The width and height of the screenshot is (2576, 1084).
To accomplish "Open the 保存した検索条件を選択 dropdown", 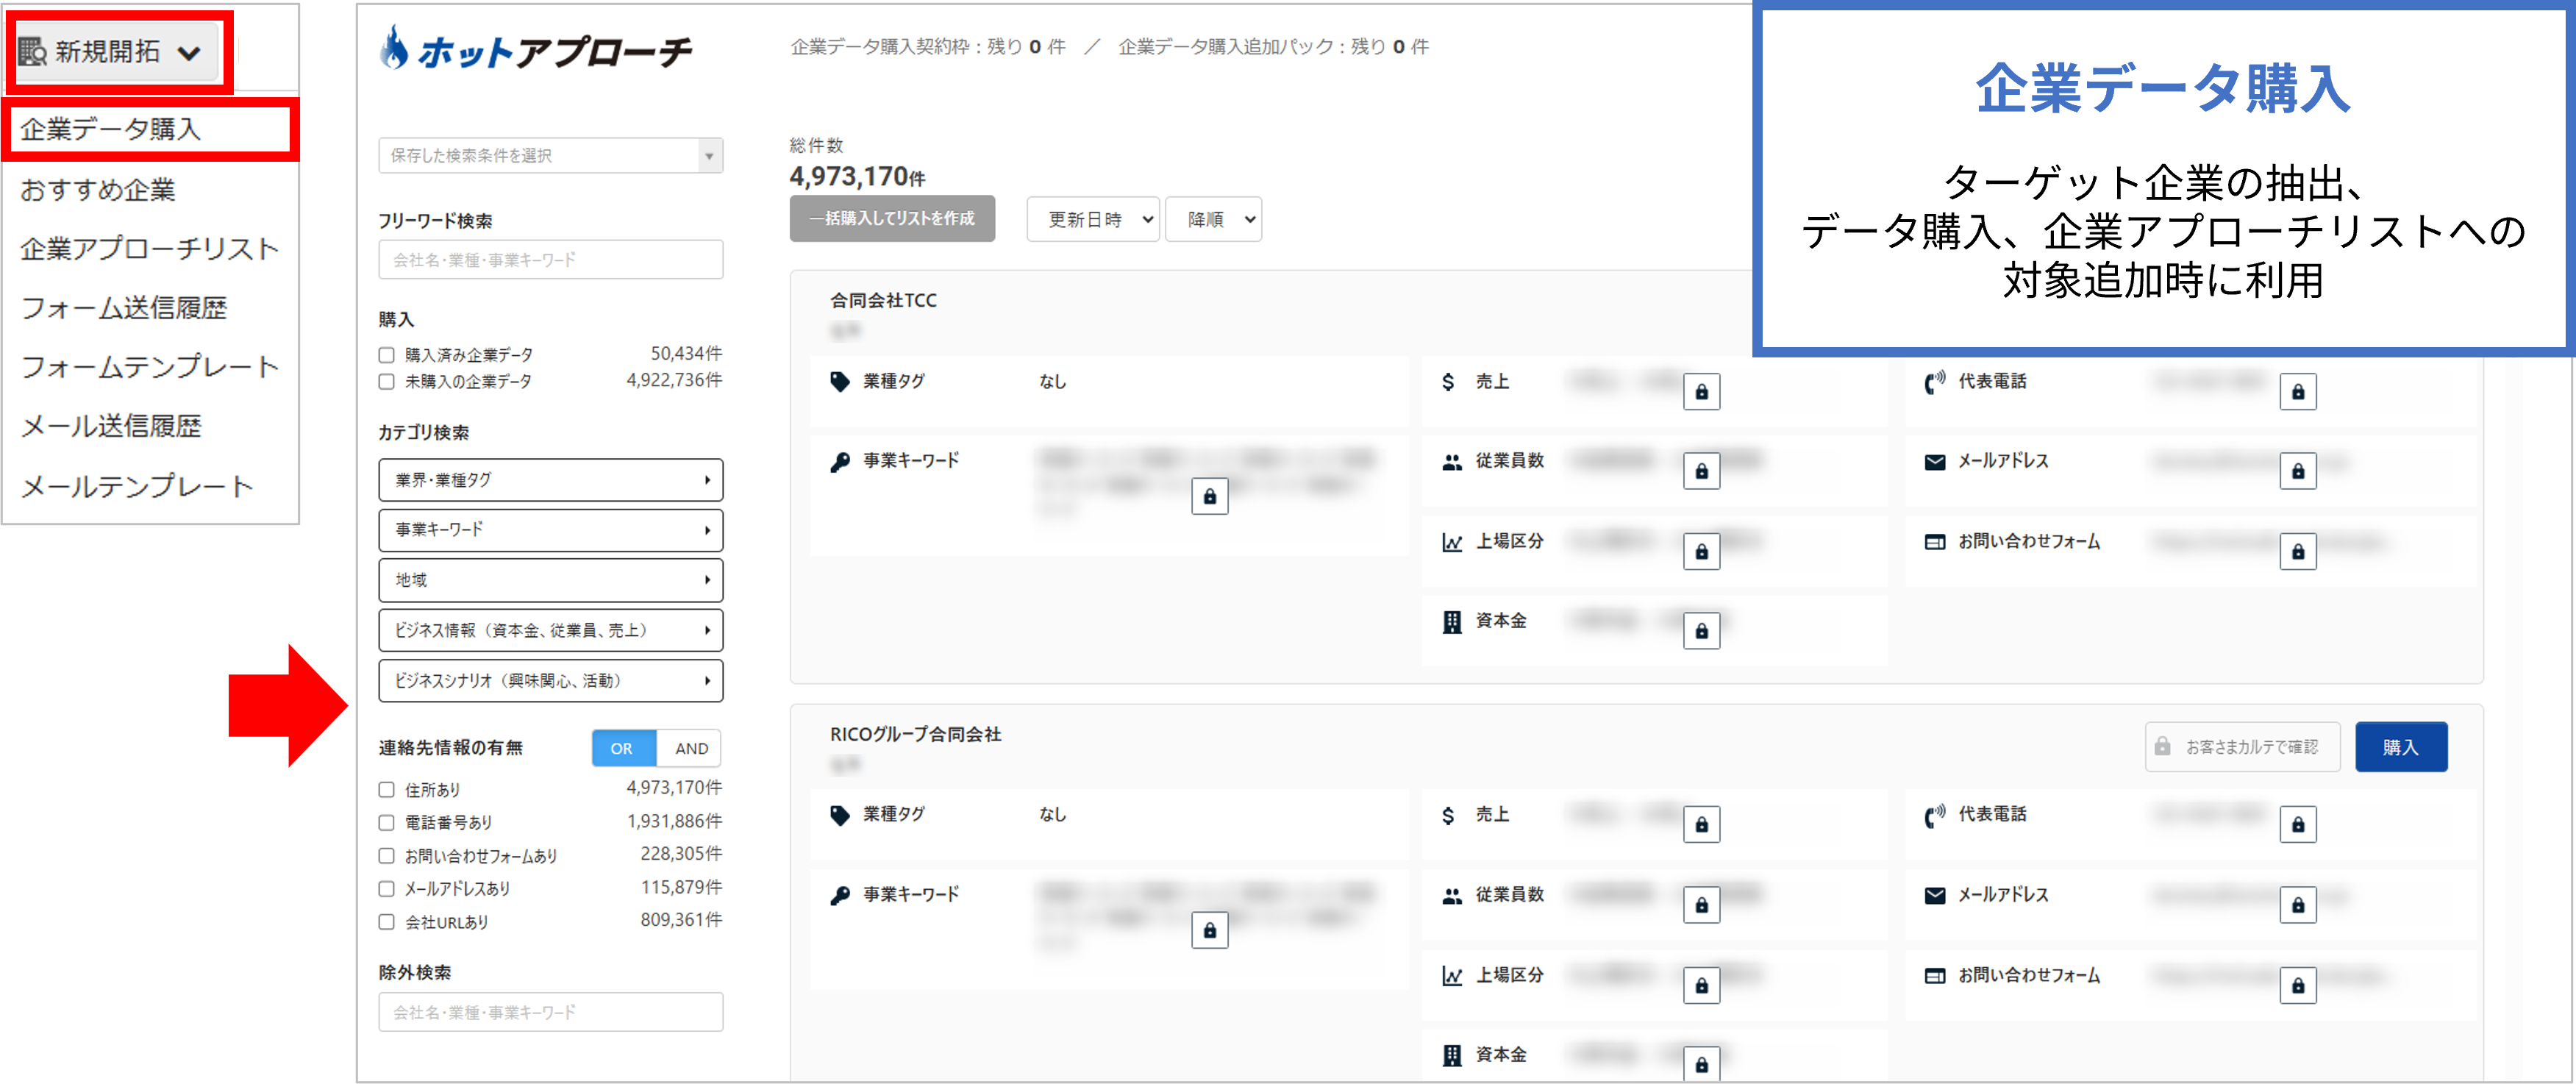I will [551, 155].
